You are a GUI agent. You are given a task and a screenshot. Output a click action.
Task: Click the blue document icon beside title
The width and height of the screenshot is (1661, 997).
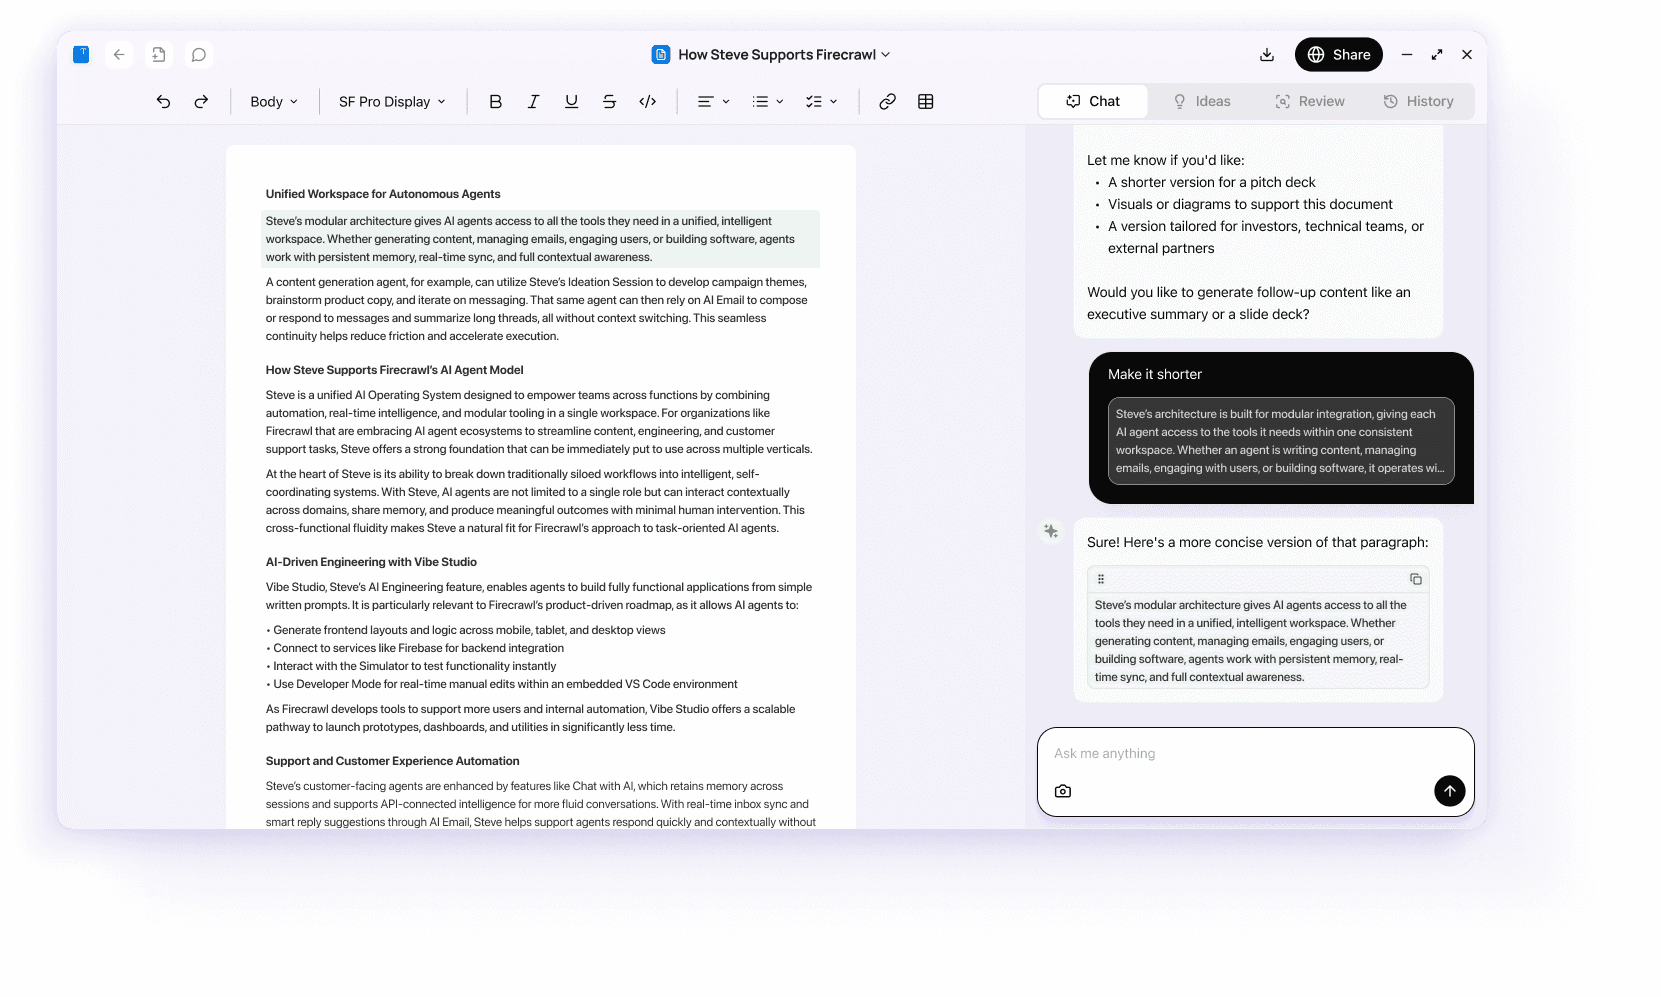coord(661,55)
